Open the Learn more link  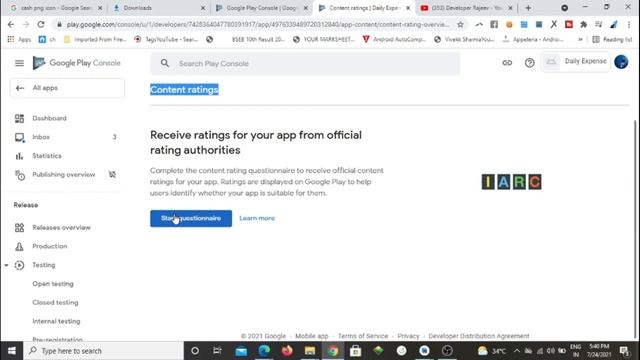coord(257,218)
